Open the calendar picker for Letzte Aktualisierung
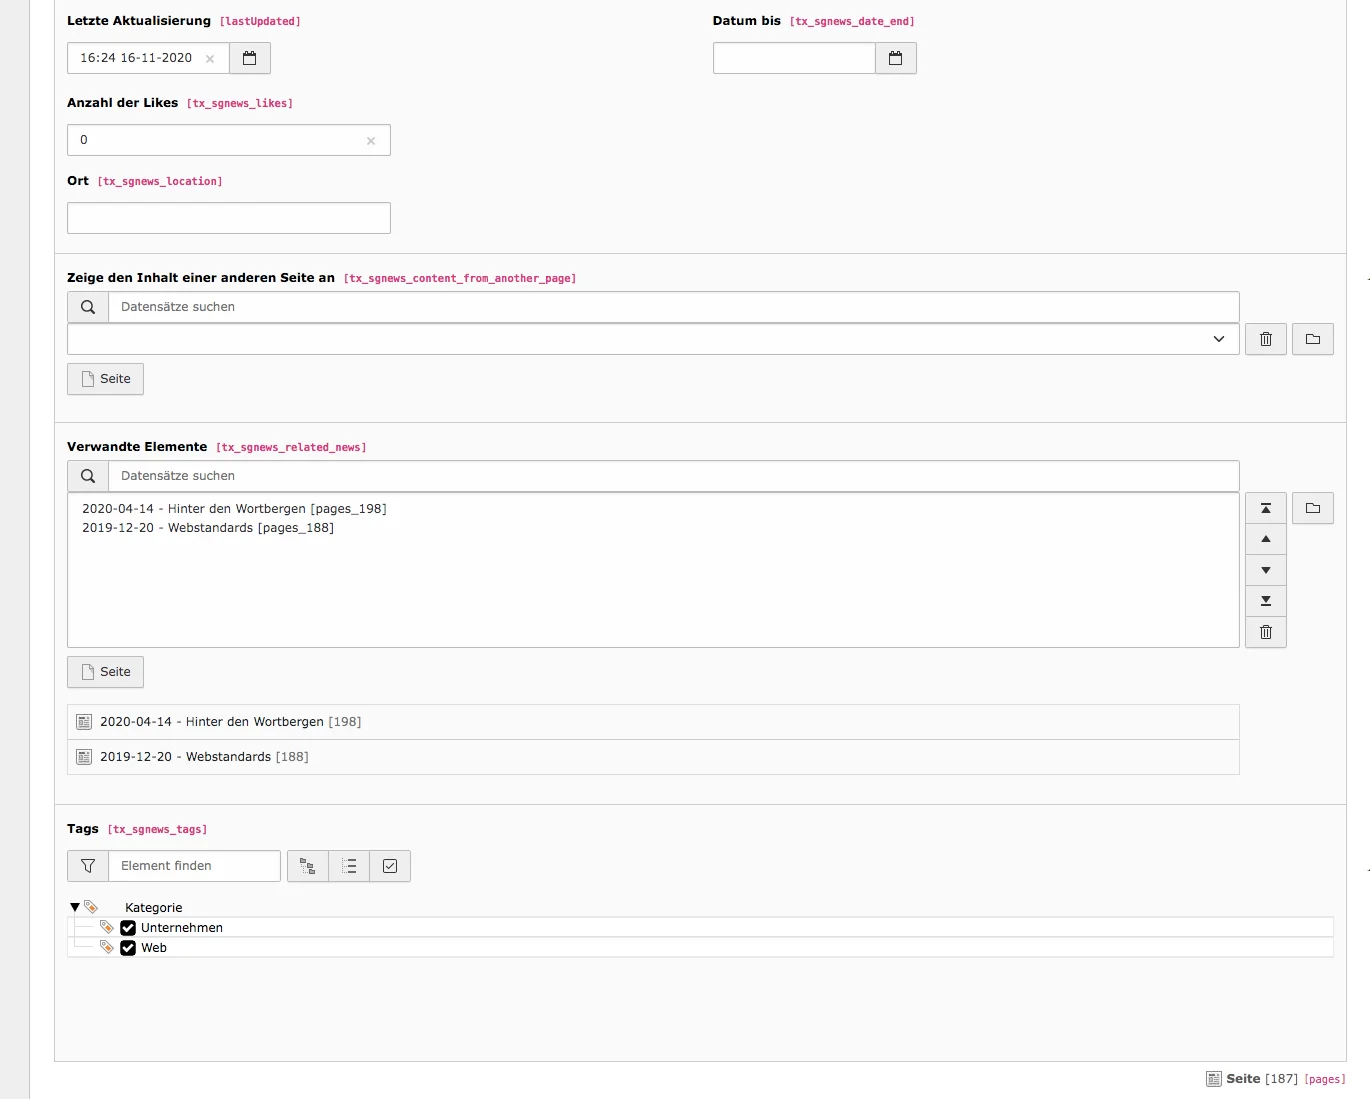The width and height of the screenshot is (1370, 1099). point(249,58)
